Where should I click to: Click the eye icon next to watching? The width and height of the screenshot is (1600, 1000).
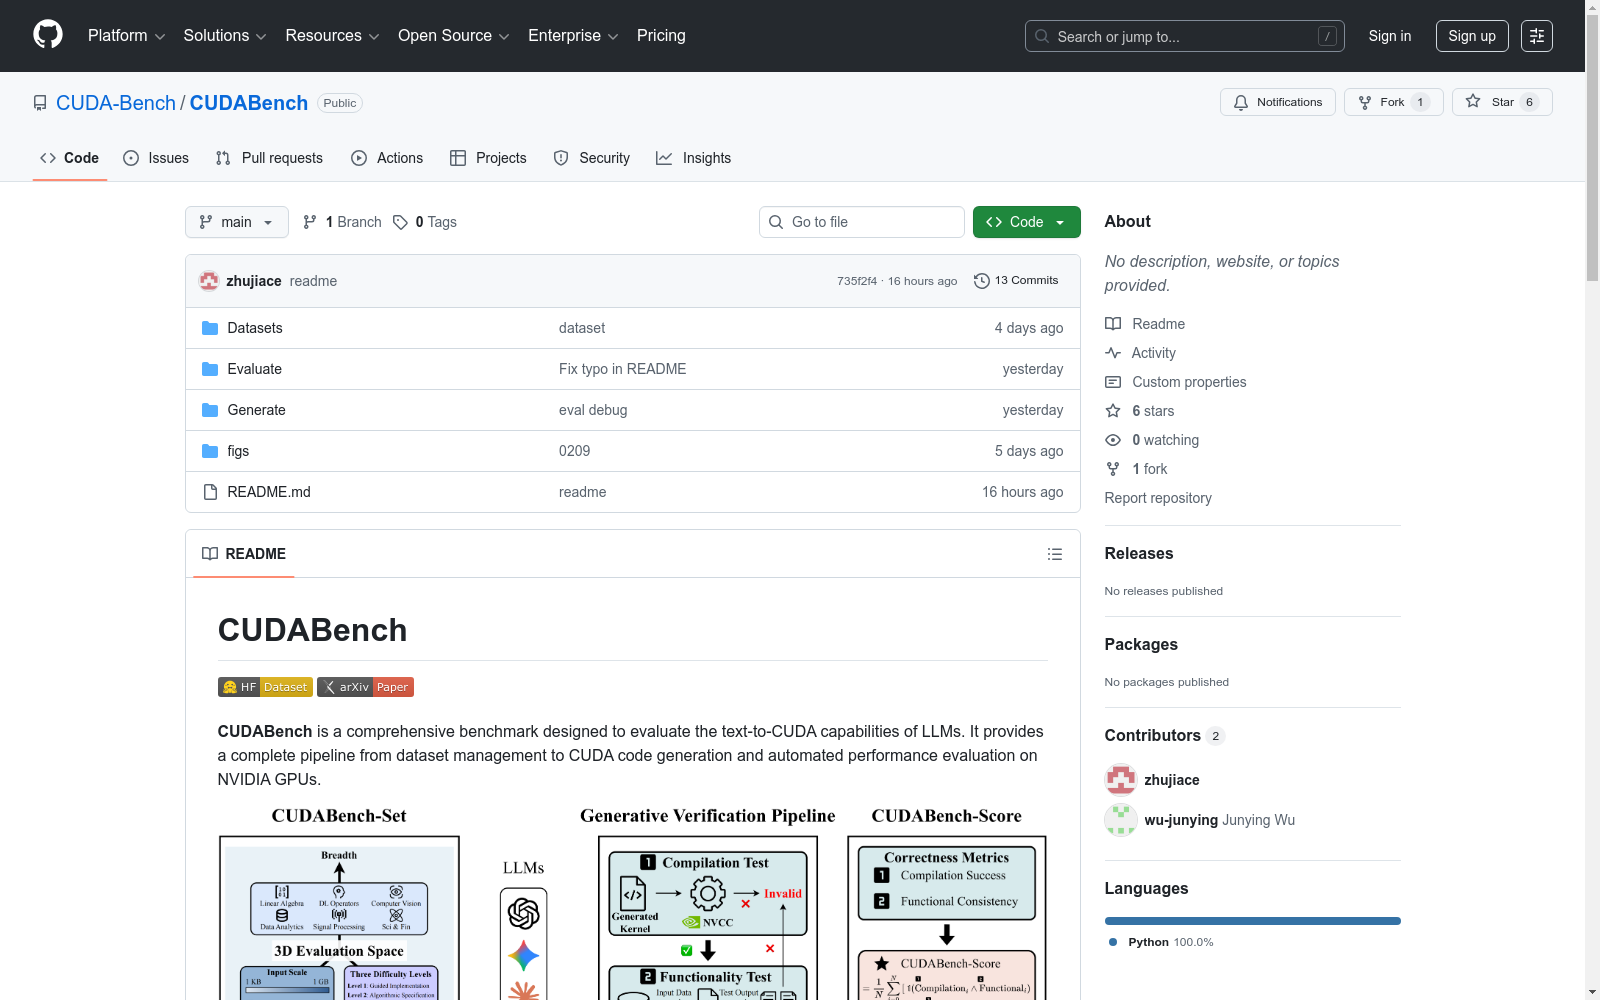(x=1113, y=440)
